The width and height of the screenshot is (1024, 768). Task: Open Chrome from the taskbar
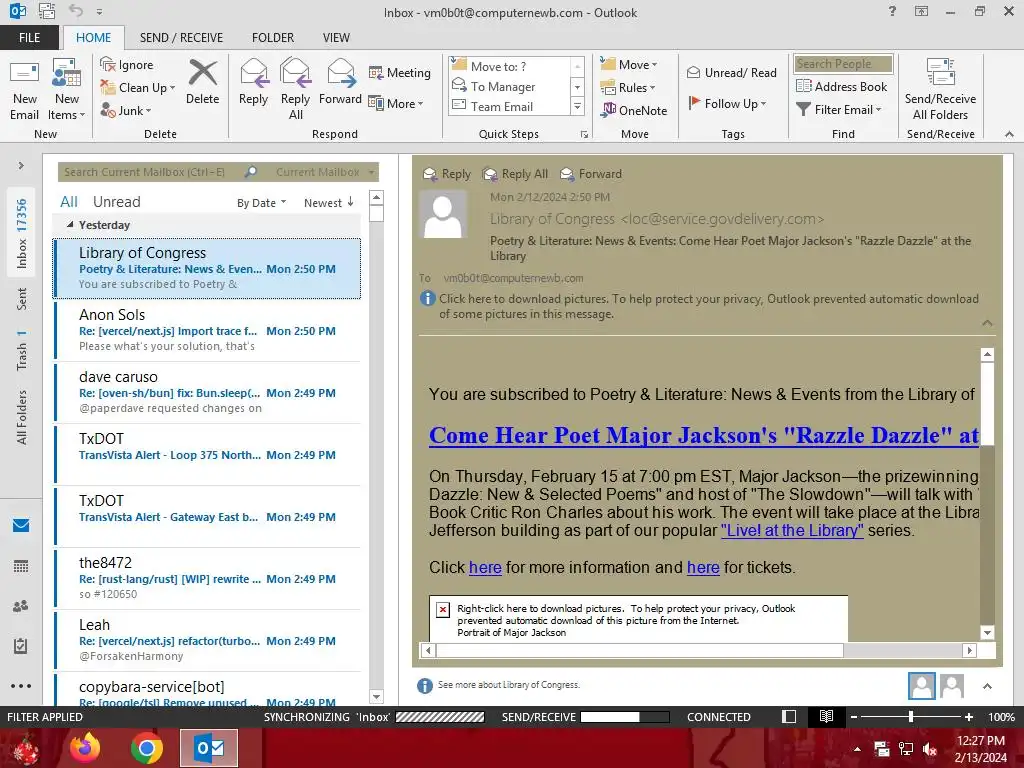click(x=147, y=748)
